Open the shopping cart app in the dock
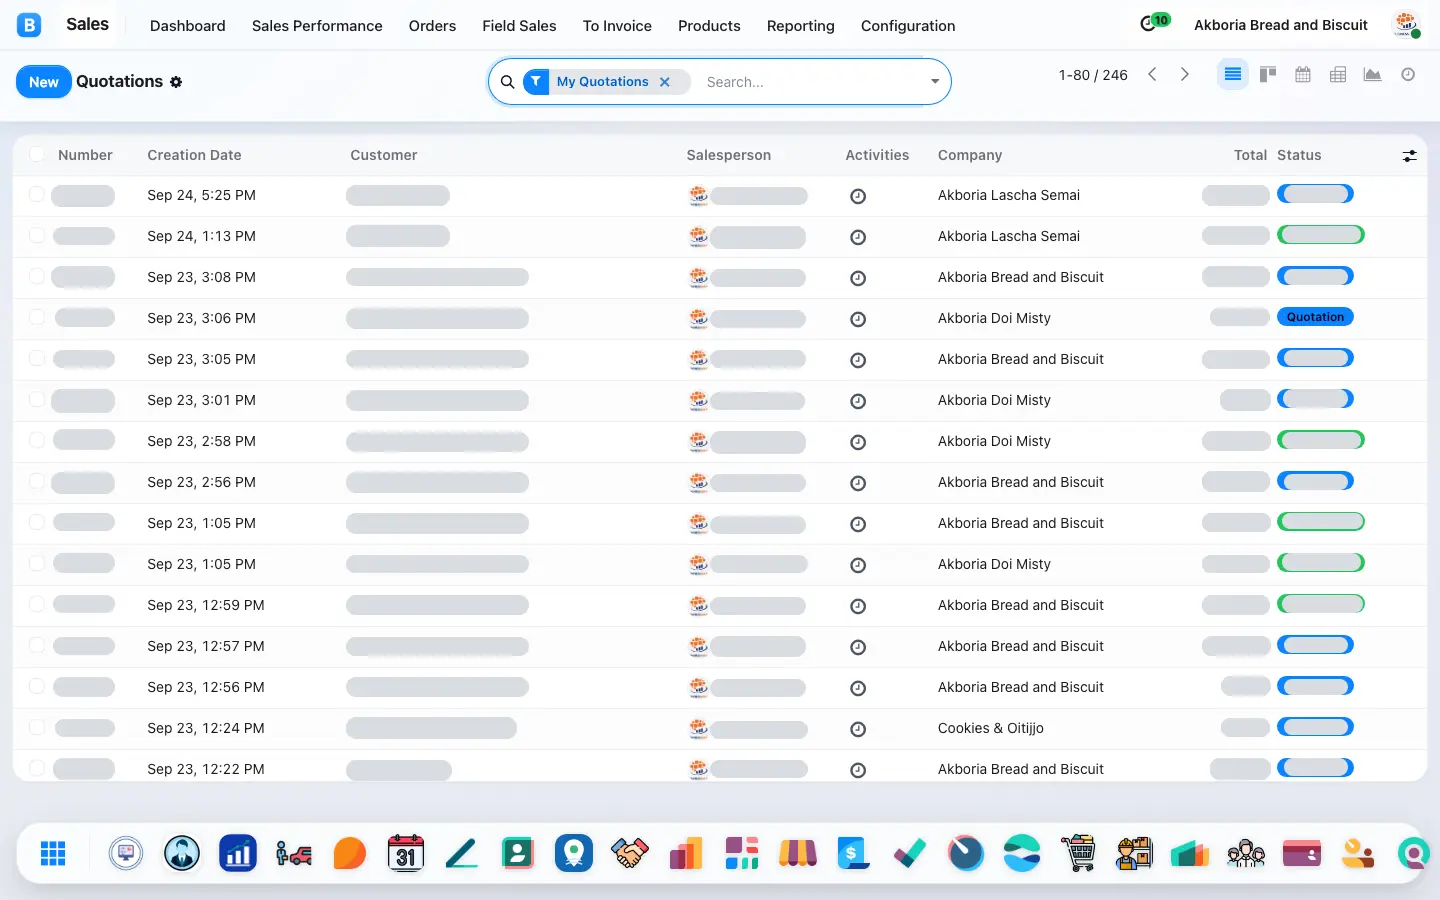Image resolution: width=1440 pixels, height=900 pixels. click(1078, 853)
